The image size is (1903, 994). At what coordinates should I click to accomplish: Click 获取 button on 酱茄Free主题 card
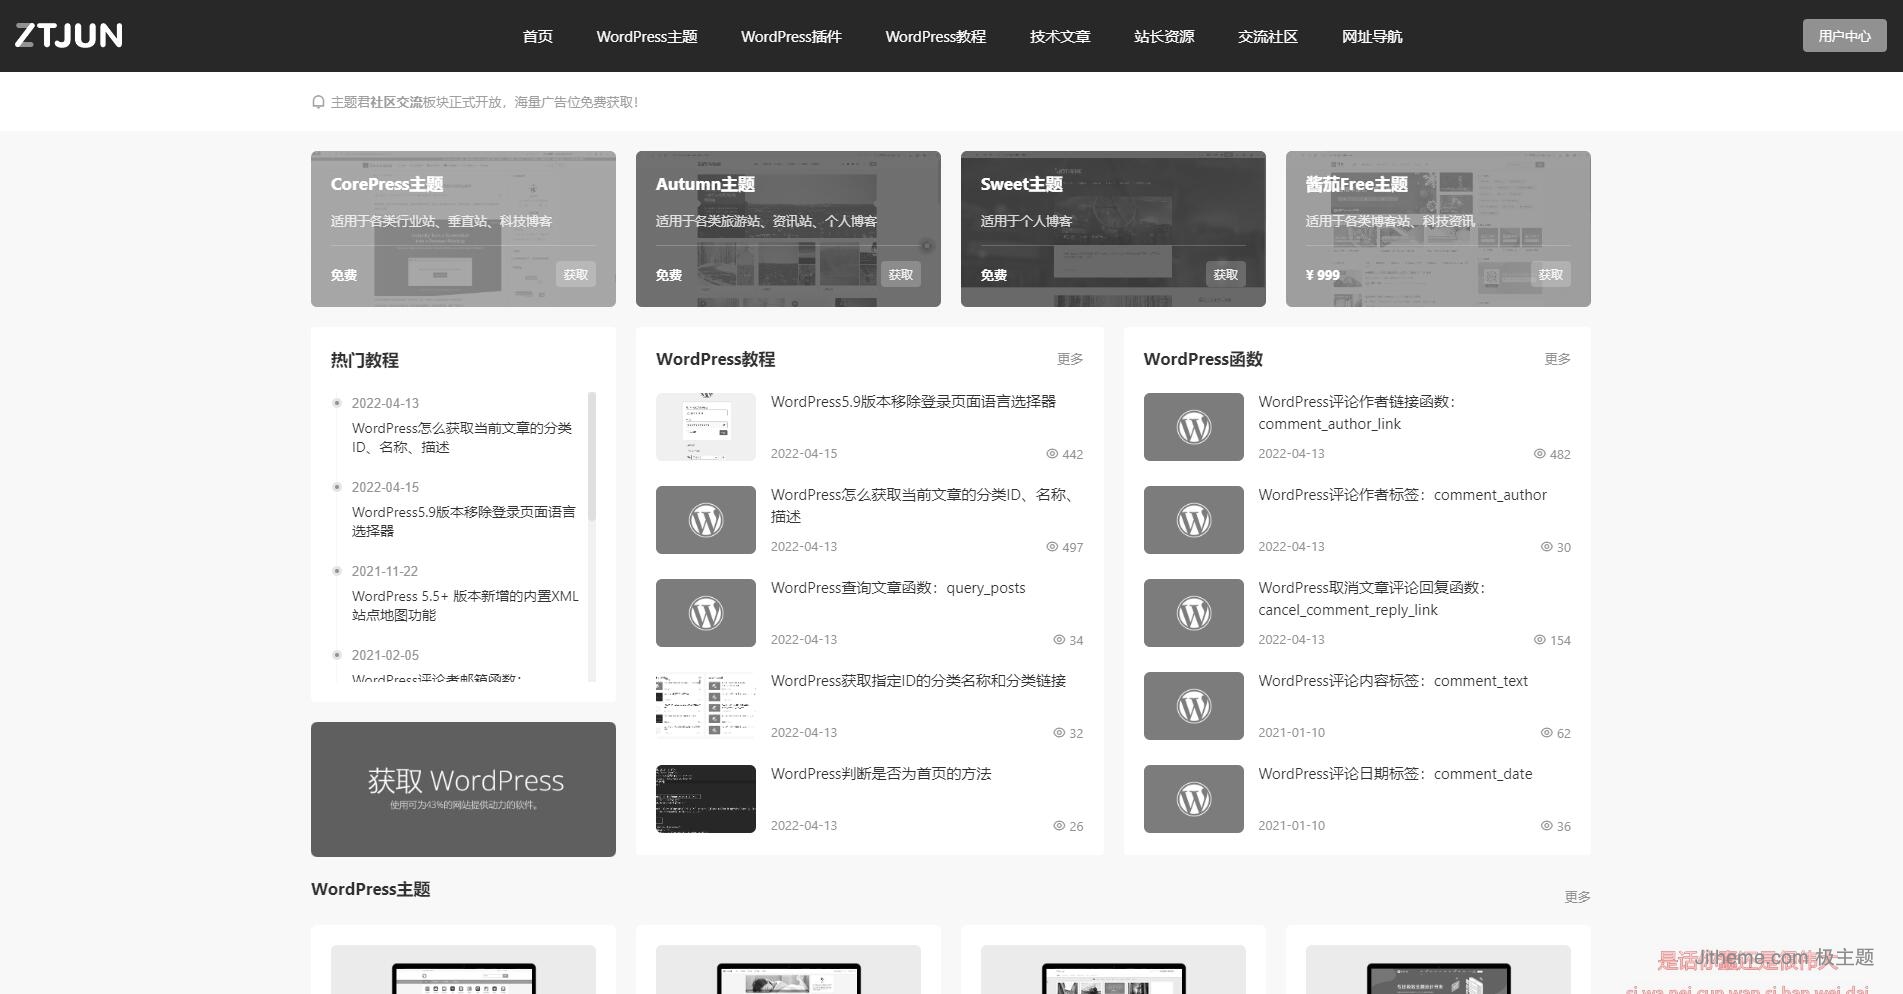point(1550,275)
